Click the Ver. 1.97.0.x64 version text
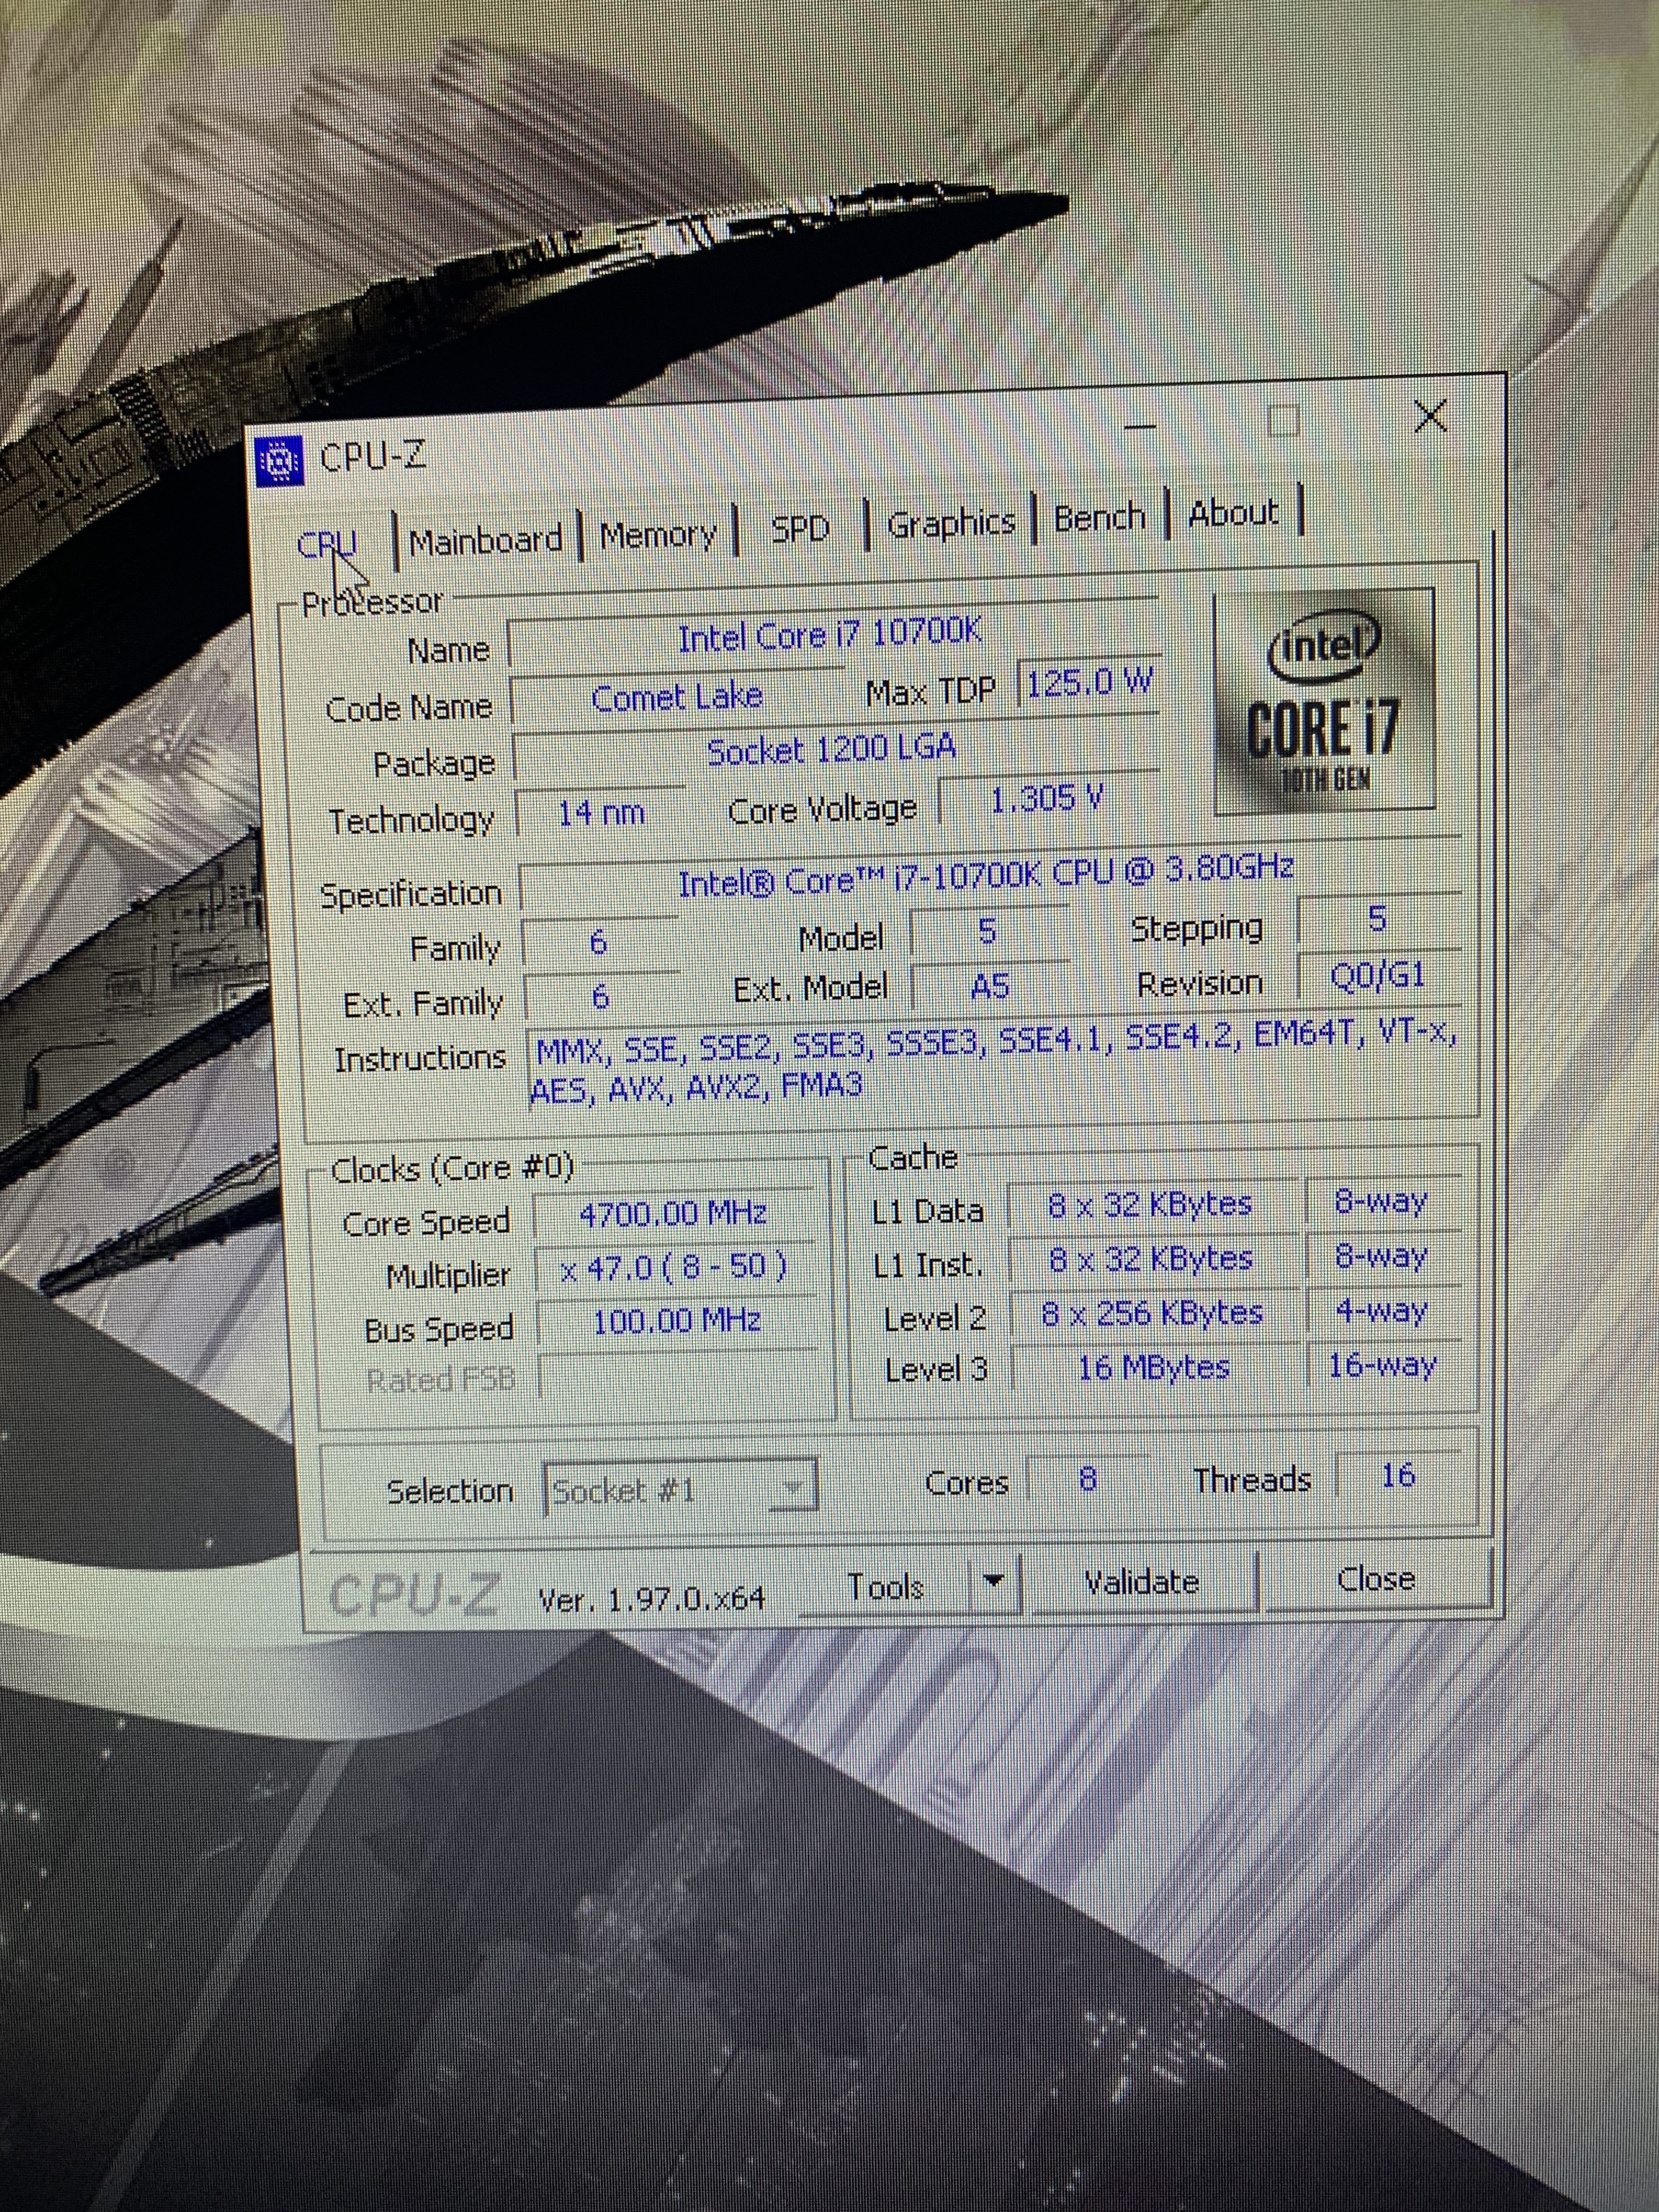This screenshot has width=1659, height=2212. pos(651,1598)
